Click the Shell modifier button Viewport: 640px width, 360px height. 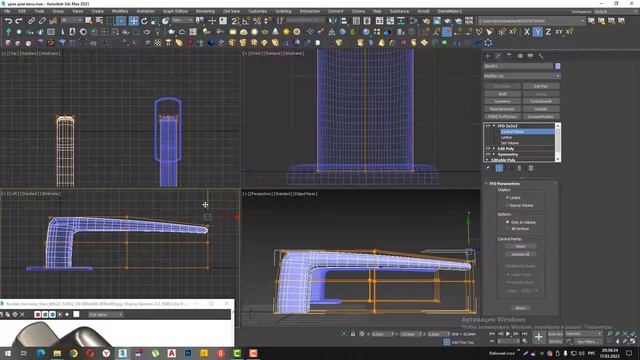(502, 94)
